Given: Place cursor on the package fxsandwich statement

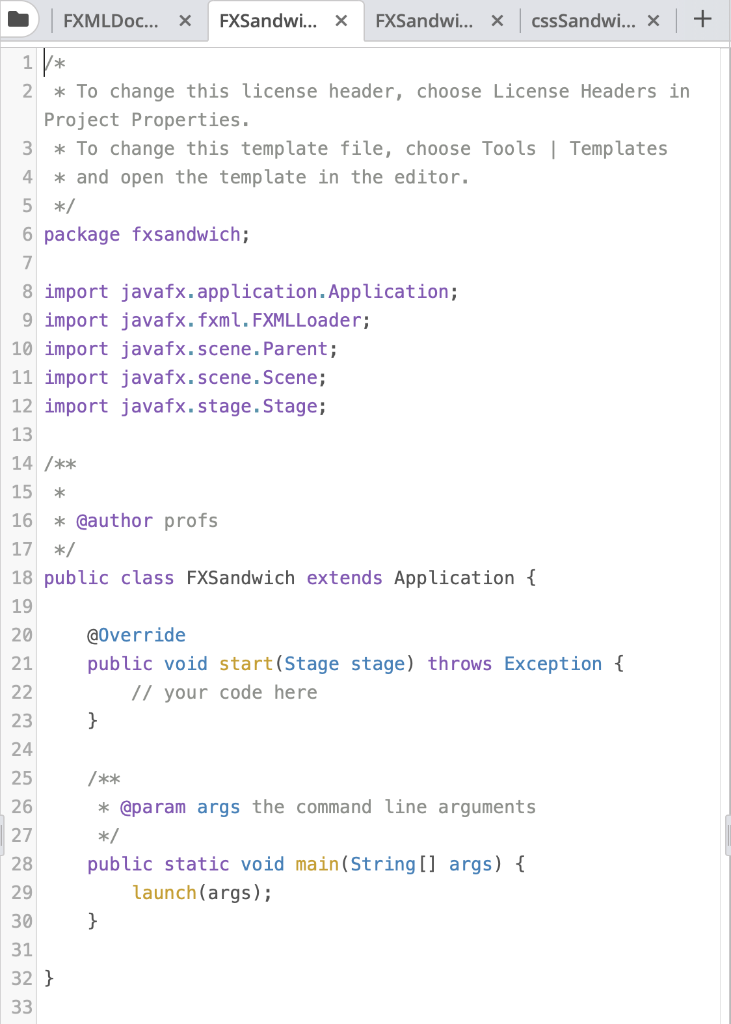Looking at the screenshot, I should 143,234.
